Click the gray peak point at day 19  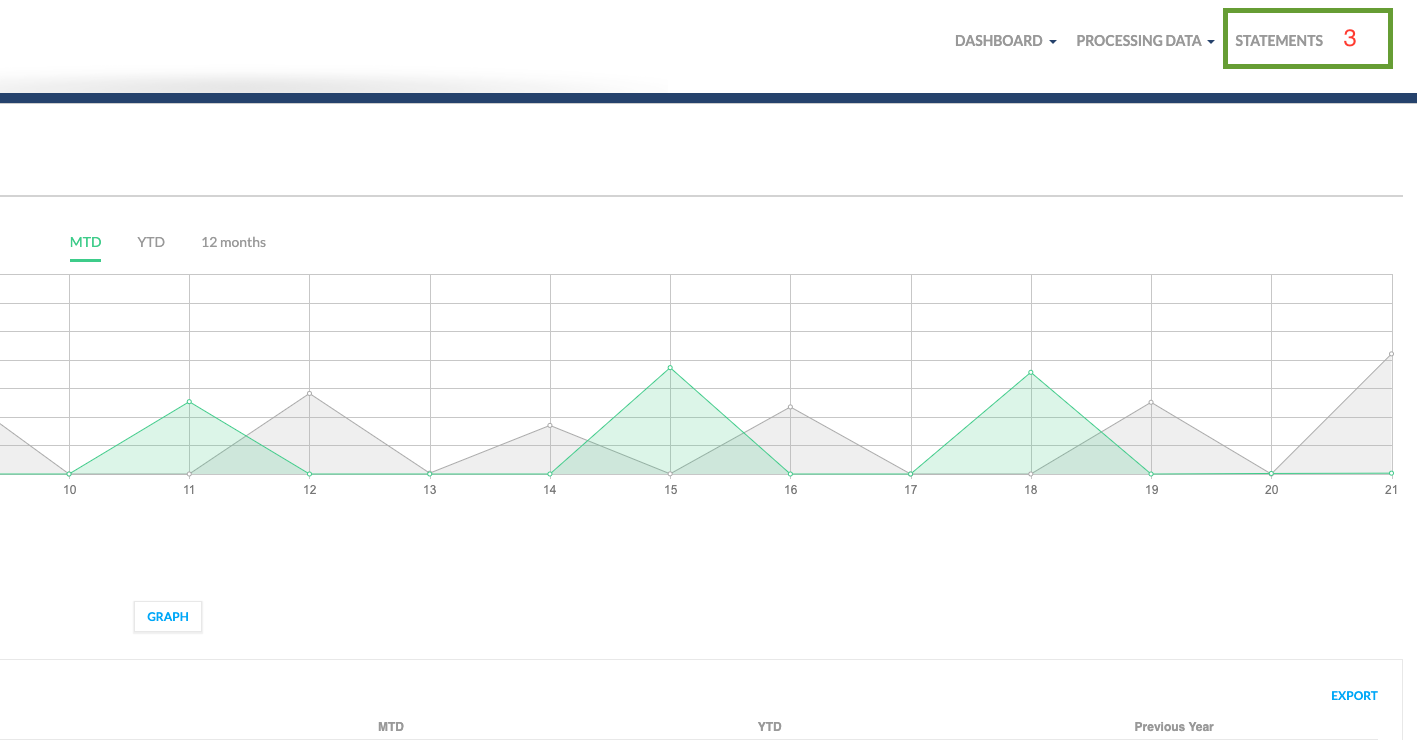coord(1152,402)
